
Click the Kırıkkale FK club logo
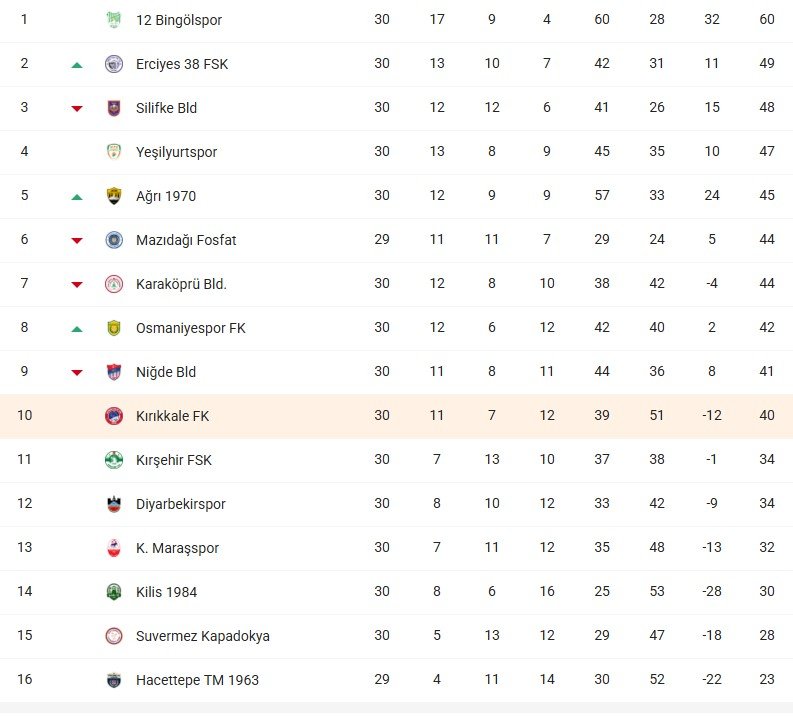[113, 416]
